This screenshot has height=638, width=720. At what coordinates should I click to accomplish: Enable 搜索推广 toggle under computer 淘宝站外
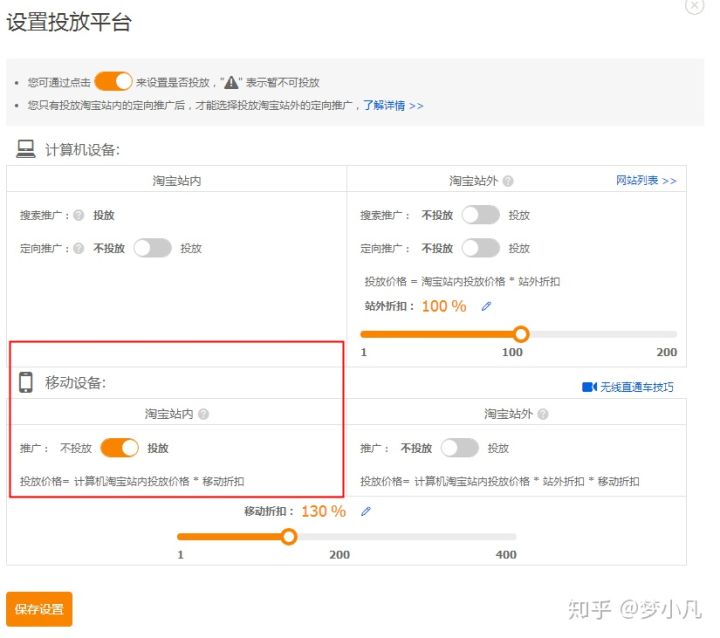coord(480,215)
